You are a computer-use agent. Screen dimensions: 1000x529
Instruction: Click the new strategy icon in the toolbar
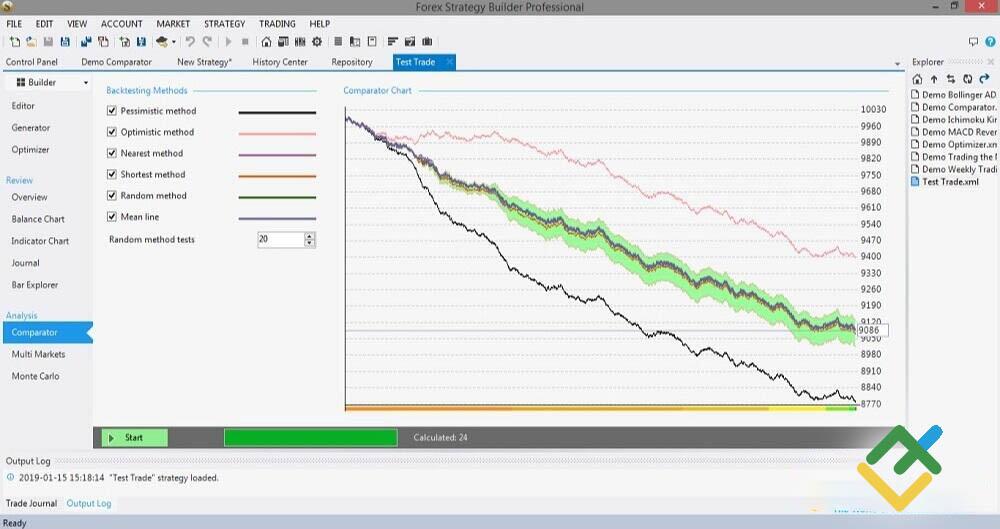pos(14,42)
